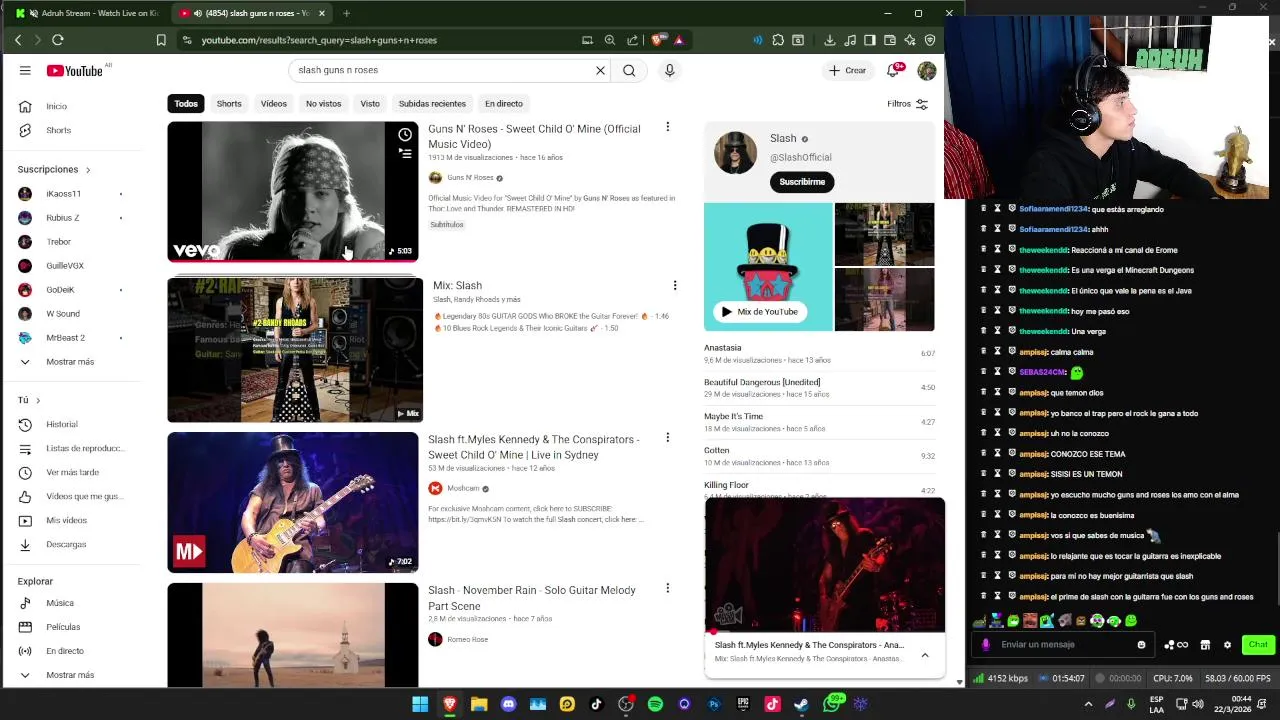This screenshot has width=1280, height=720.
Task: Show hidden system tray icons
Action: [x=1088, y=704]
